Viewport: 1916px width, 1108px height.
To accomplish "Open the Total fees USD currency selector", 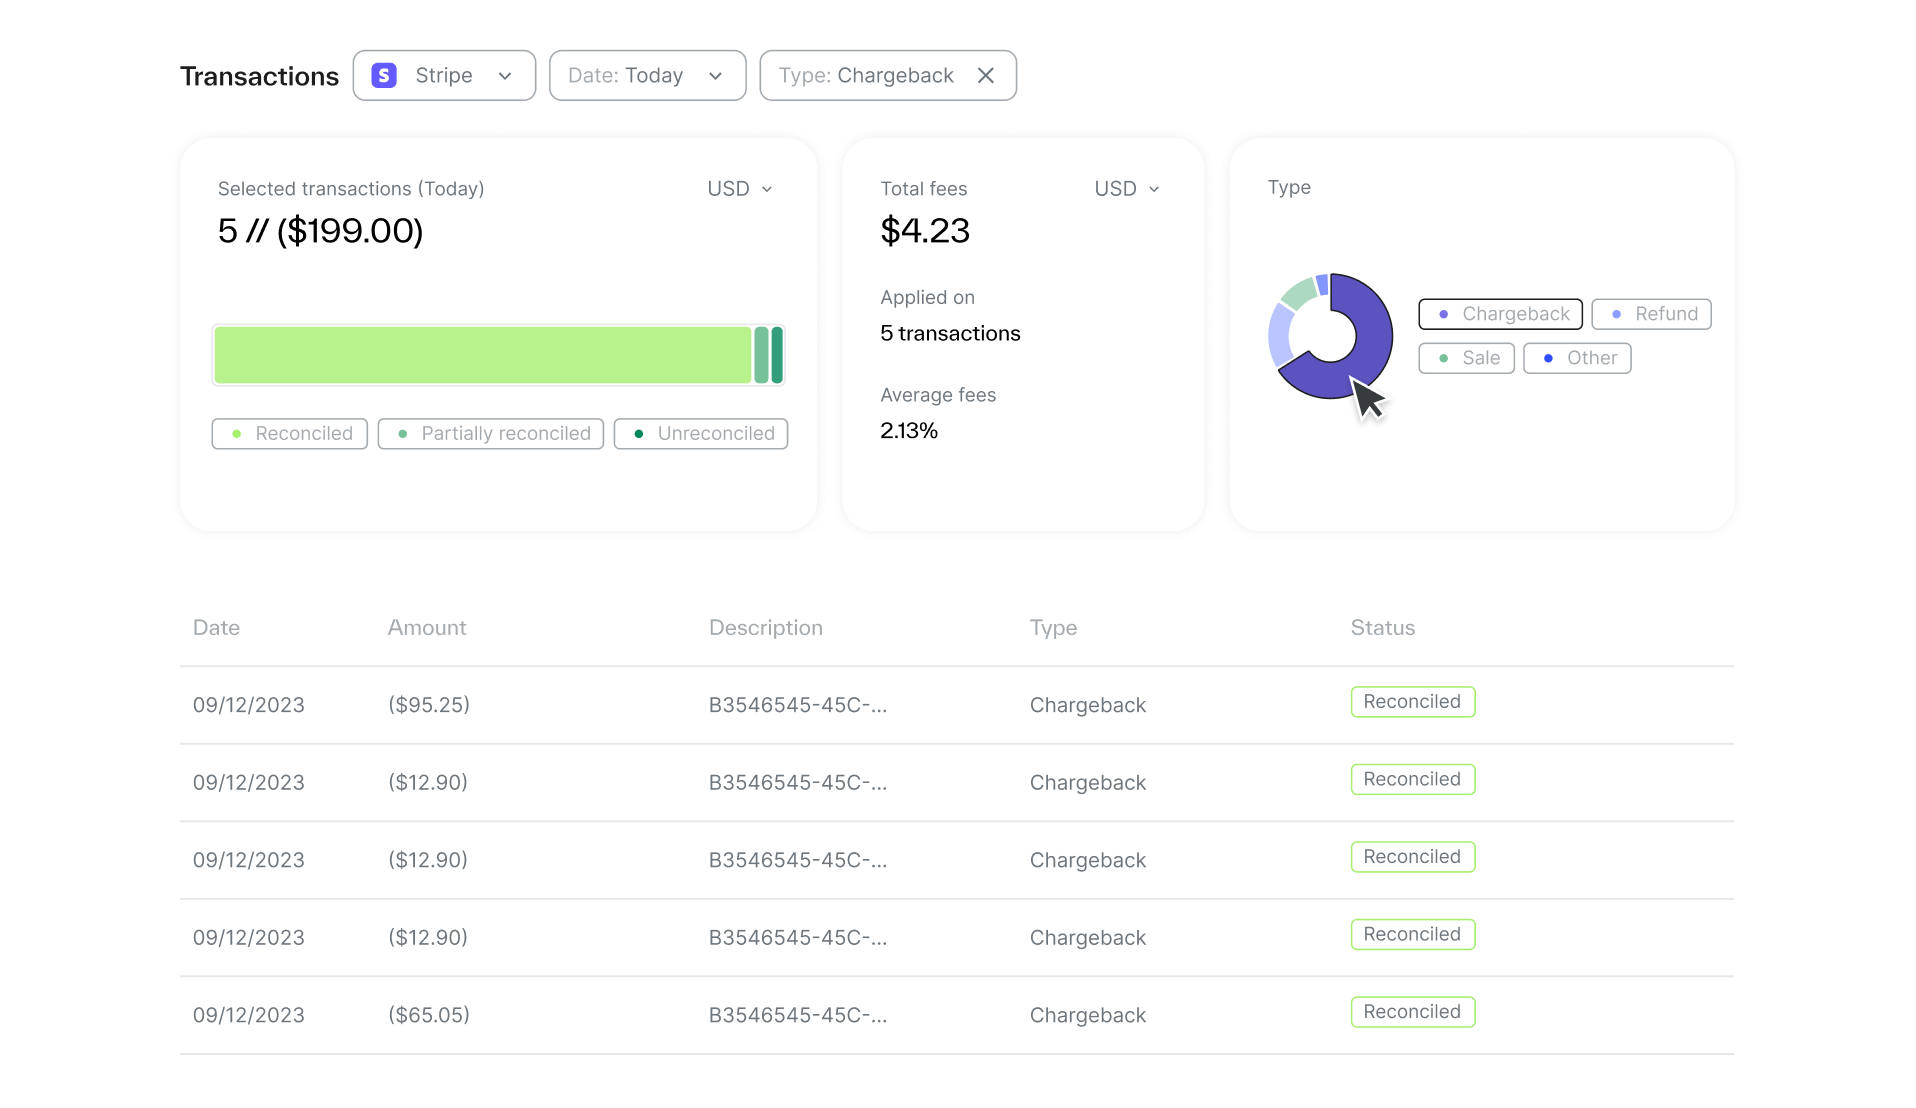I will point(1126,189).
